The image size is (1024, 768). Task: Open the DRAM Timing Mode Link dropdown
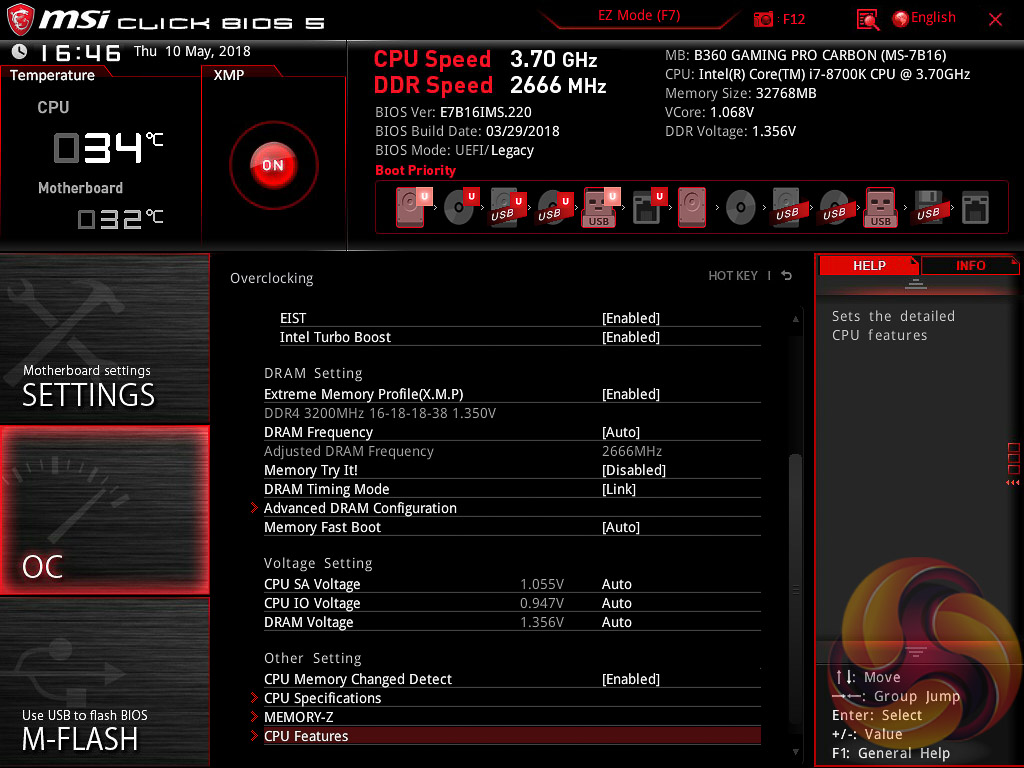(618, 489)
